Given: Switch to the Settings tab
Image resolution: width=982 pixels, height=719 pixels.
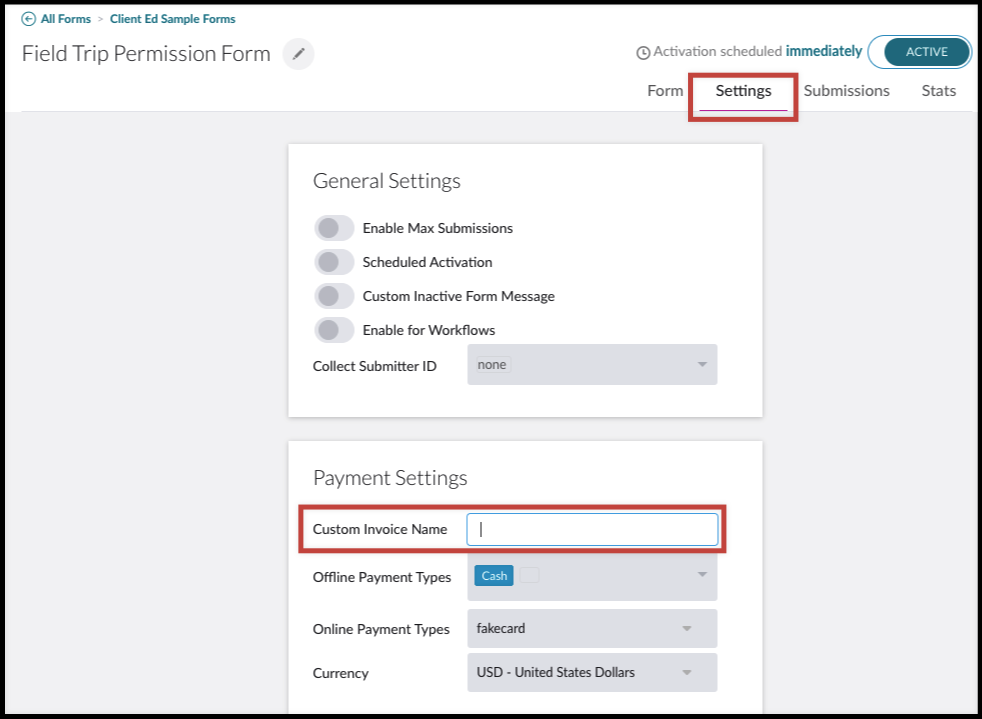Looking at the screenshot, I should click(743, 91).
